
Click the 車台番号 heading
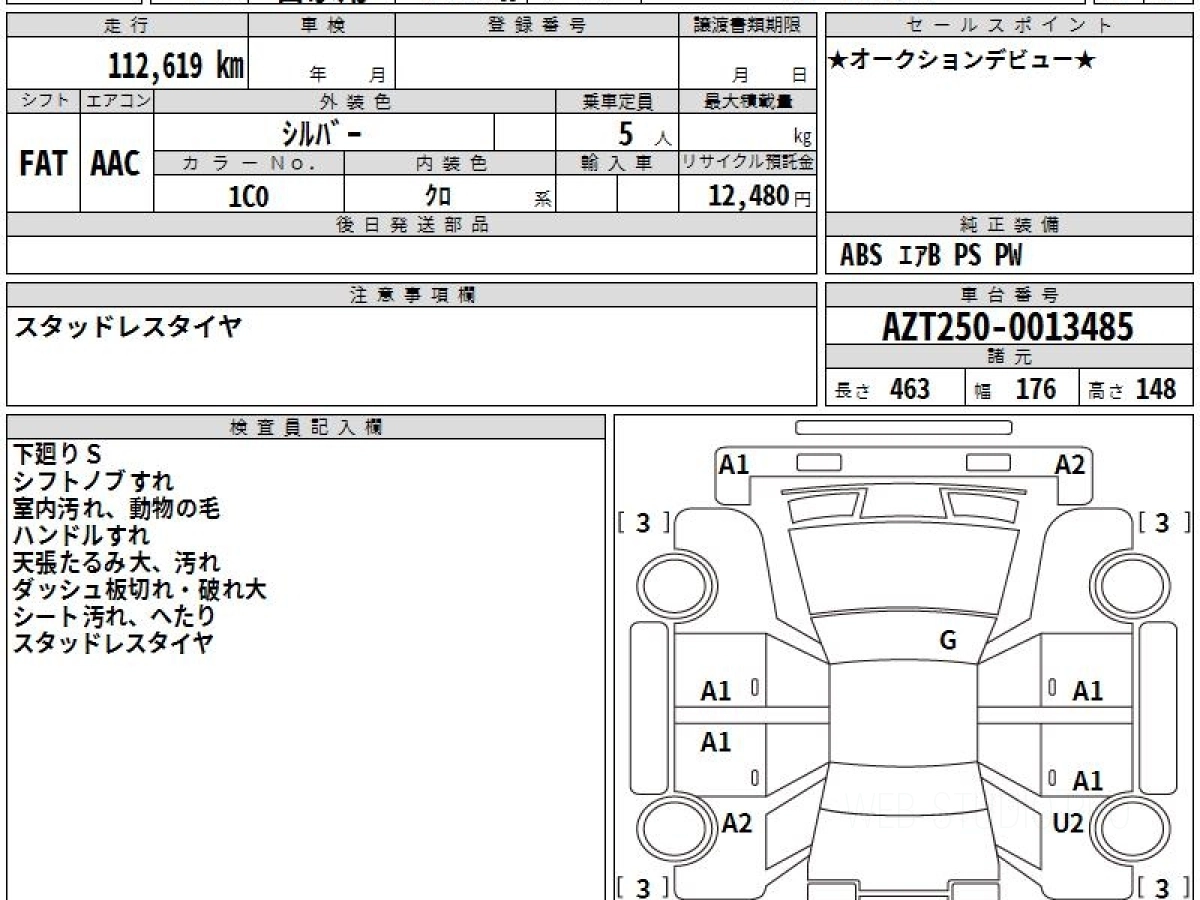tap(1010, 295)
